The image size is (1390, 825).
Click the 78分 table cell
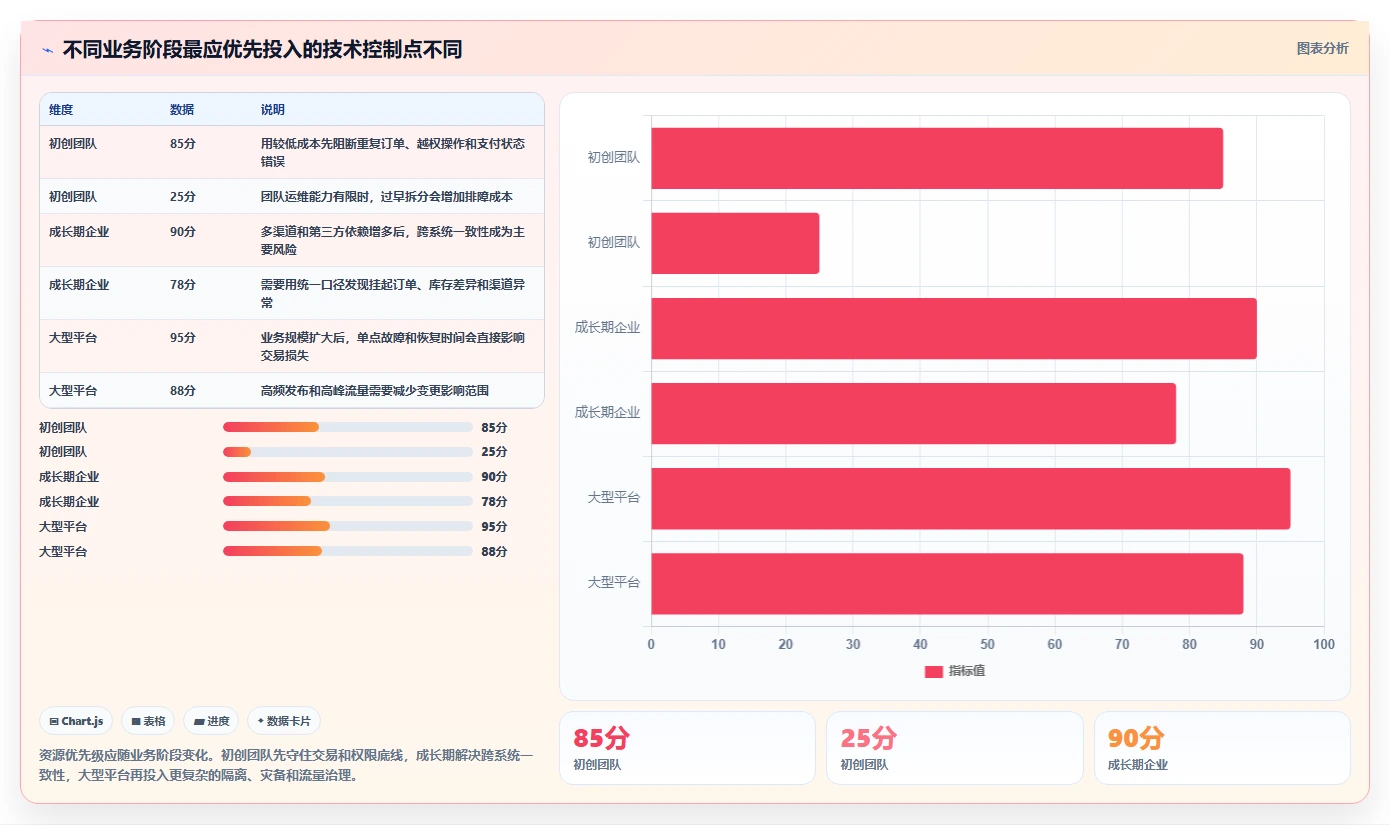pos(183,285)
